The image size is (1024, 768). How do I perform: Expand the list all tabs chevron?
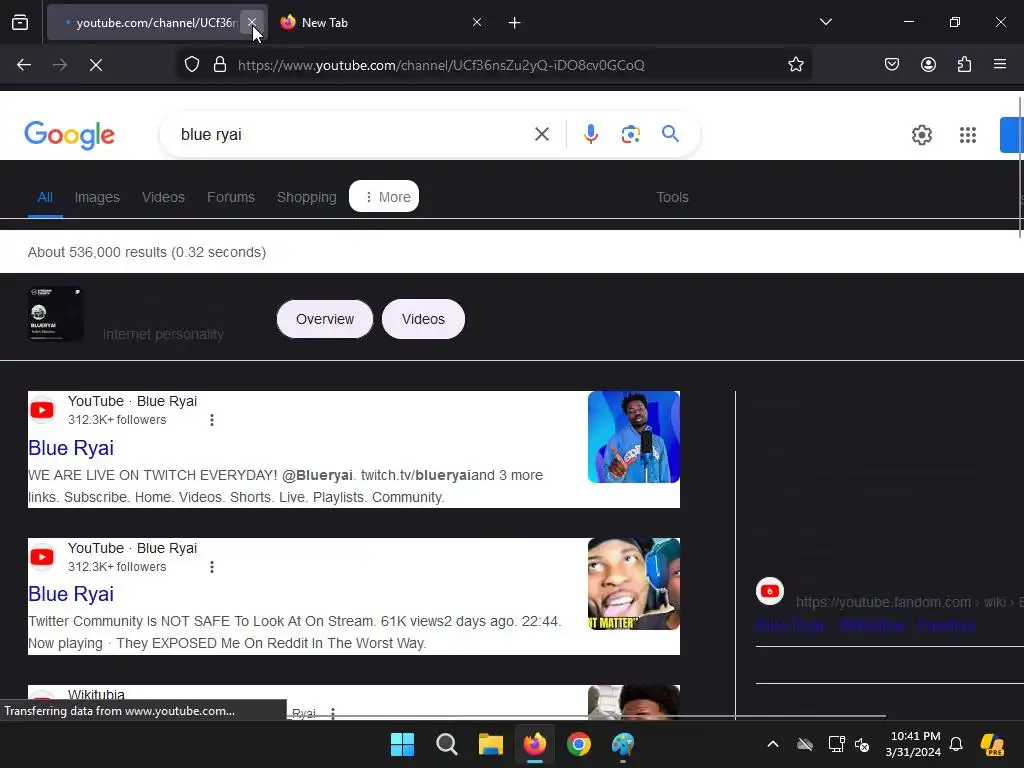pyautogui.click(x=825, y=22)
